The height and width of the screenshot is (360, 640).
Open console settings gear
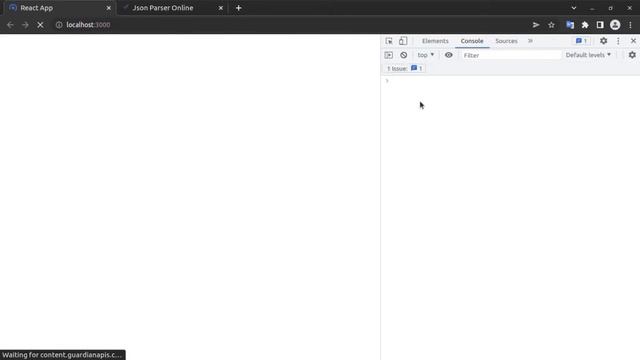tap(632, 55)
